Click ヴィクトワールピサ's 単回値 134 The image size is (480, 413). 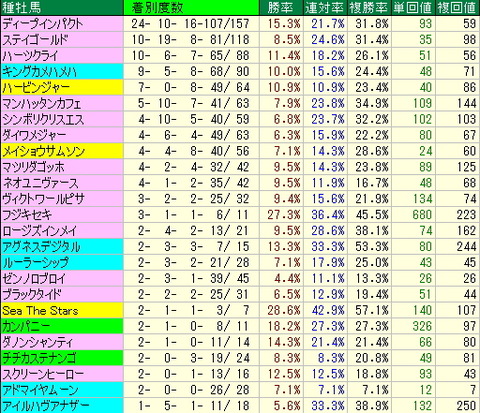tap(422, 199)
